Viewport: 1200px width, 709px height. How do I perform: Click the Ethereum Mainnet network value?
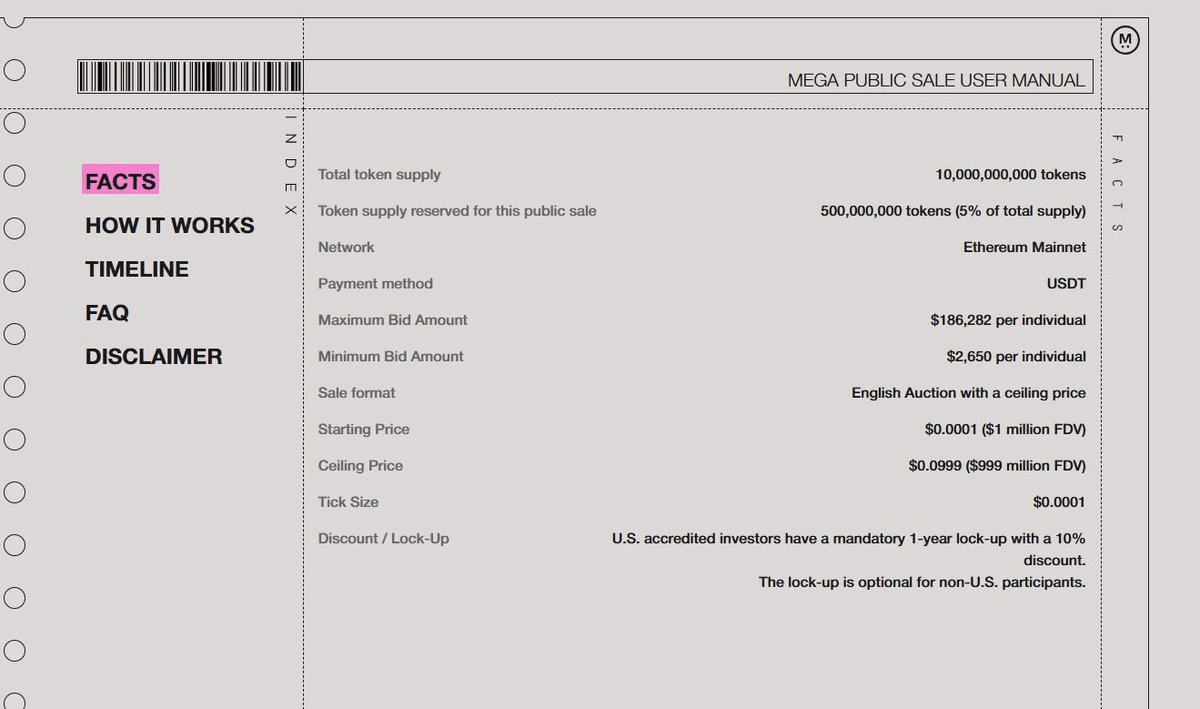tap(1024, 247)
